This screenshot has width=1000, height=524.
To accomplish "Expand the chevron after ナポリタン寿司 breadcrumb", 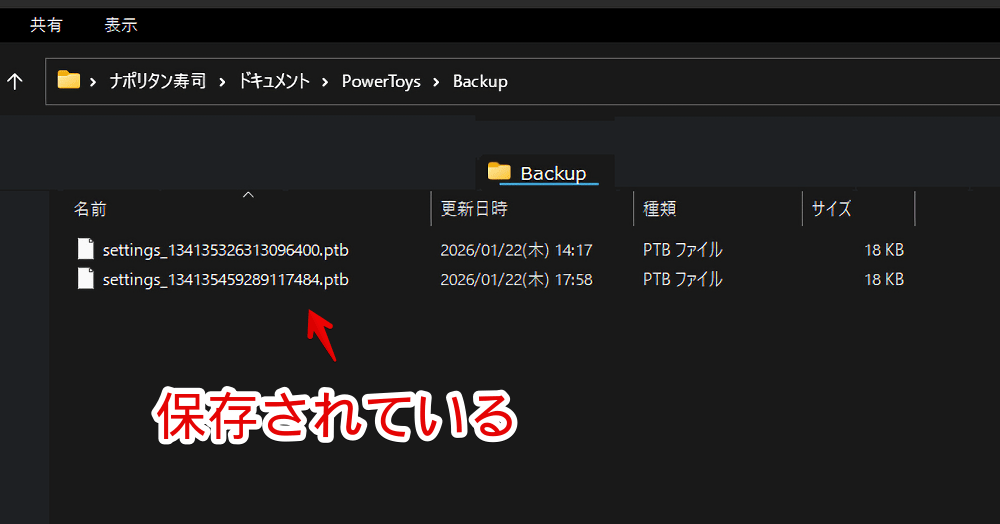I will (x=222, y=82).
